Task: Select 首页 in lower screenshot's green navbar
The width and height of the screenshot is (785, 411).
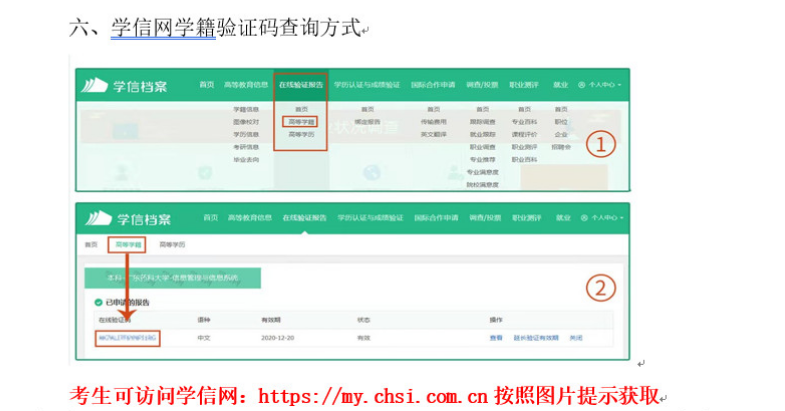Action: coord(211,218)
